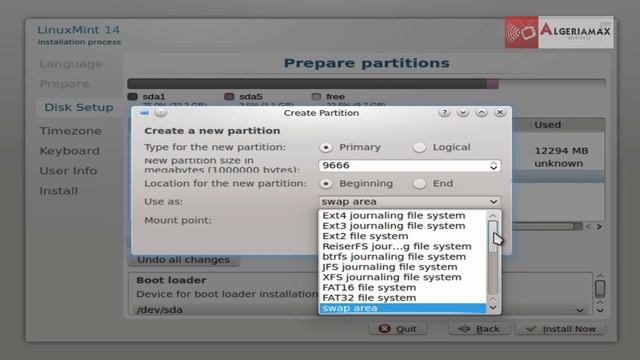Open the Timezone step in sidebar

coord(70,131)
